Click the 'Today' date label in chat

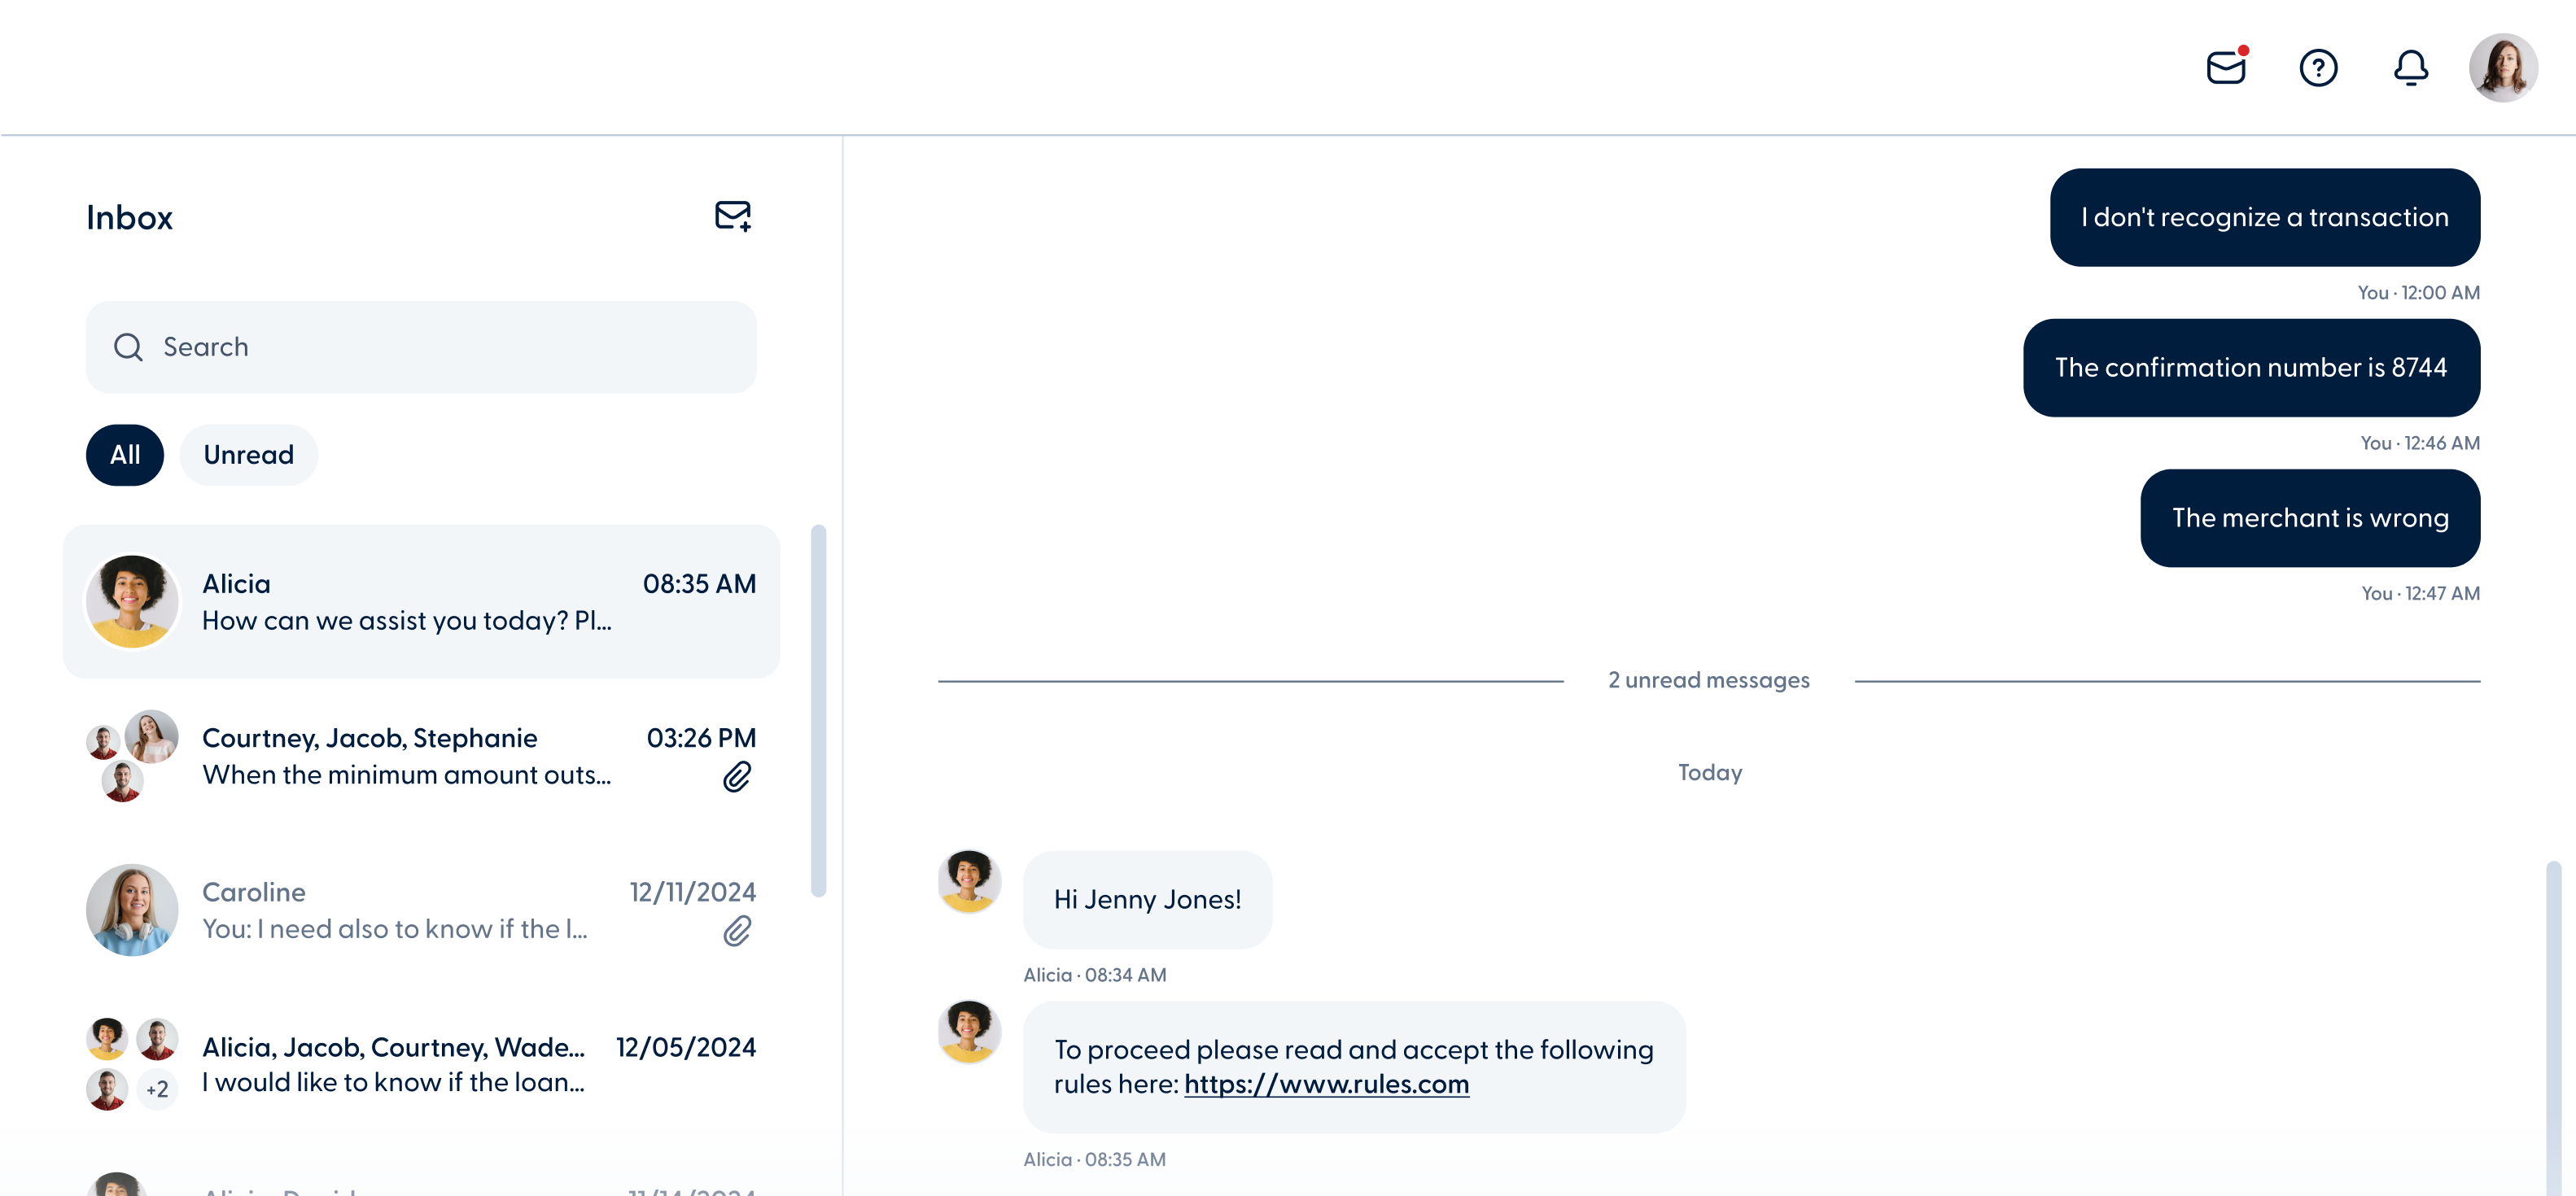[x=1709, y=772]
